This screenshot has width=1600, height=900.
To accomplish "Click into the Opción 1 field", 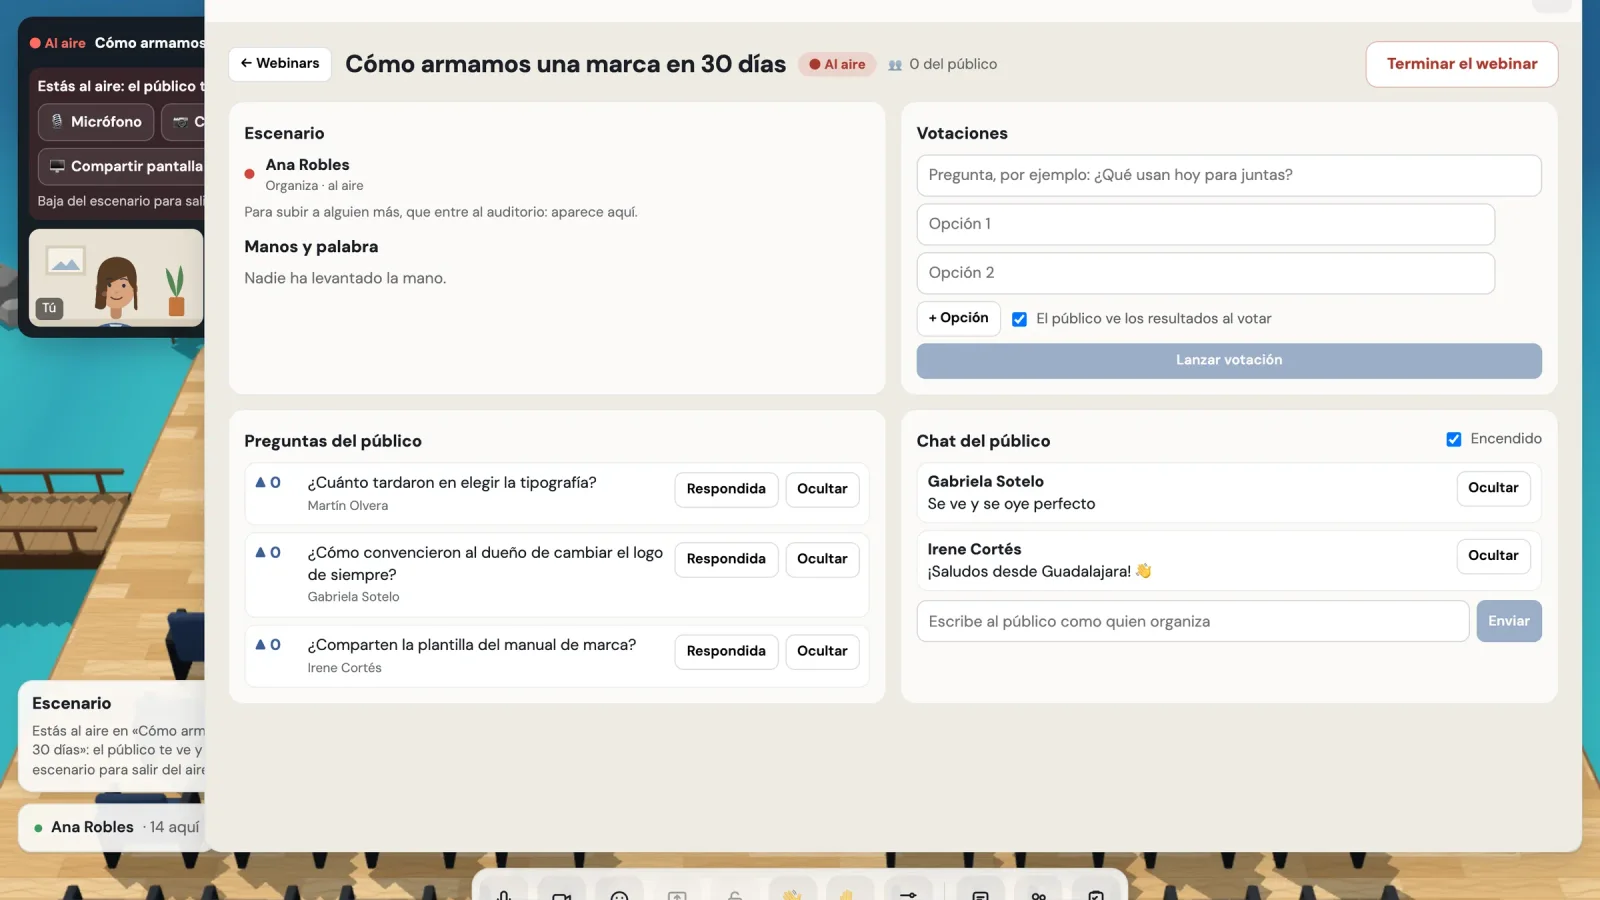I will (1205, 224).
